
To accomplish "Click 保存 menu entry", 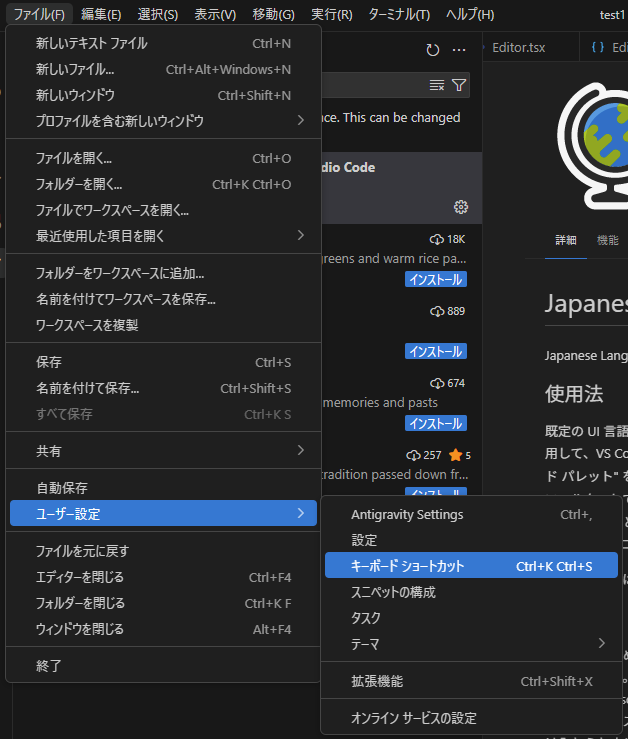I will (x=163, y=362).
